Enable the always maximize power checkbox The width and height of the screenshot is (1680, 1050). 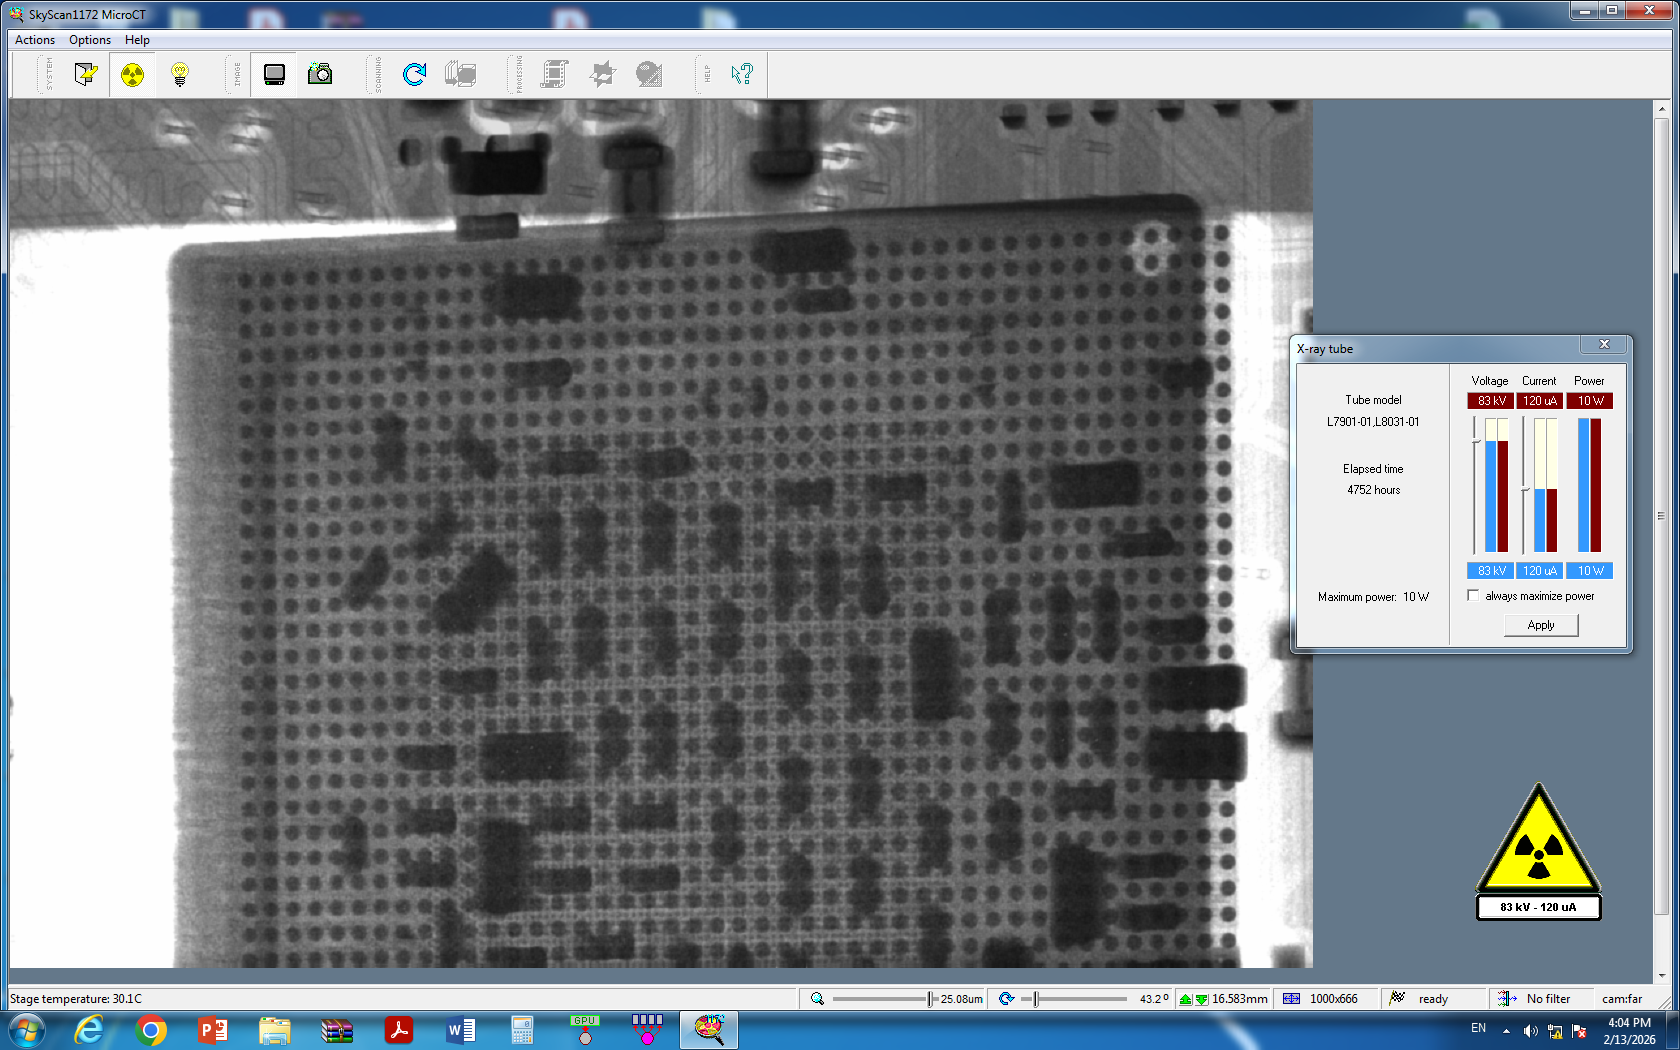(1473, 596)
